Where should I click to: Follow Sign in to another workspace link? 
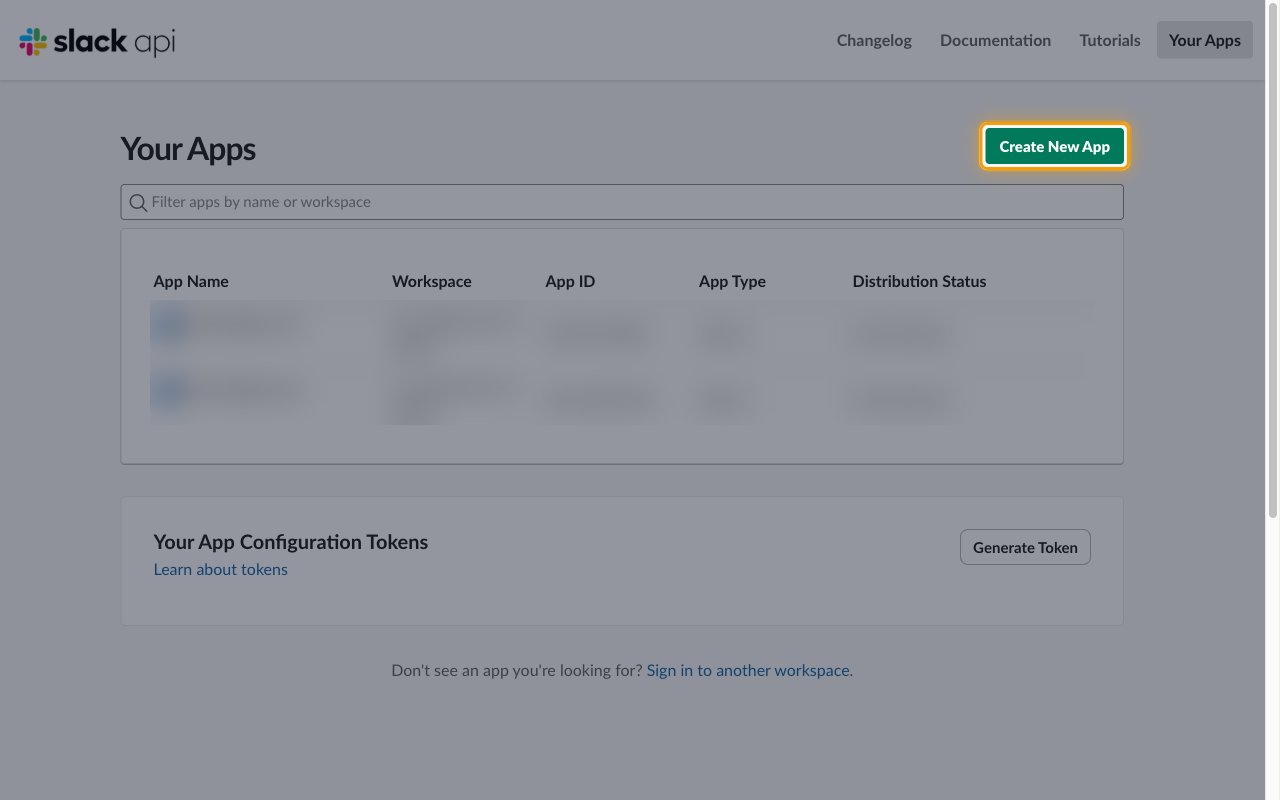[749, 670]
